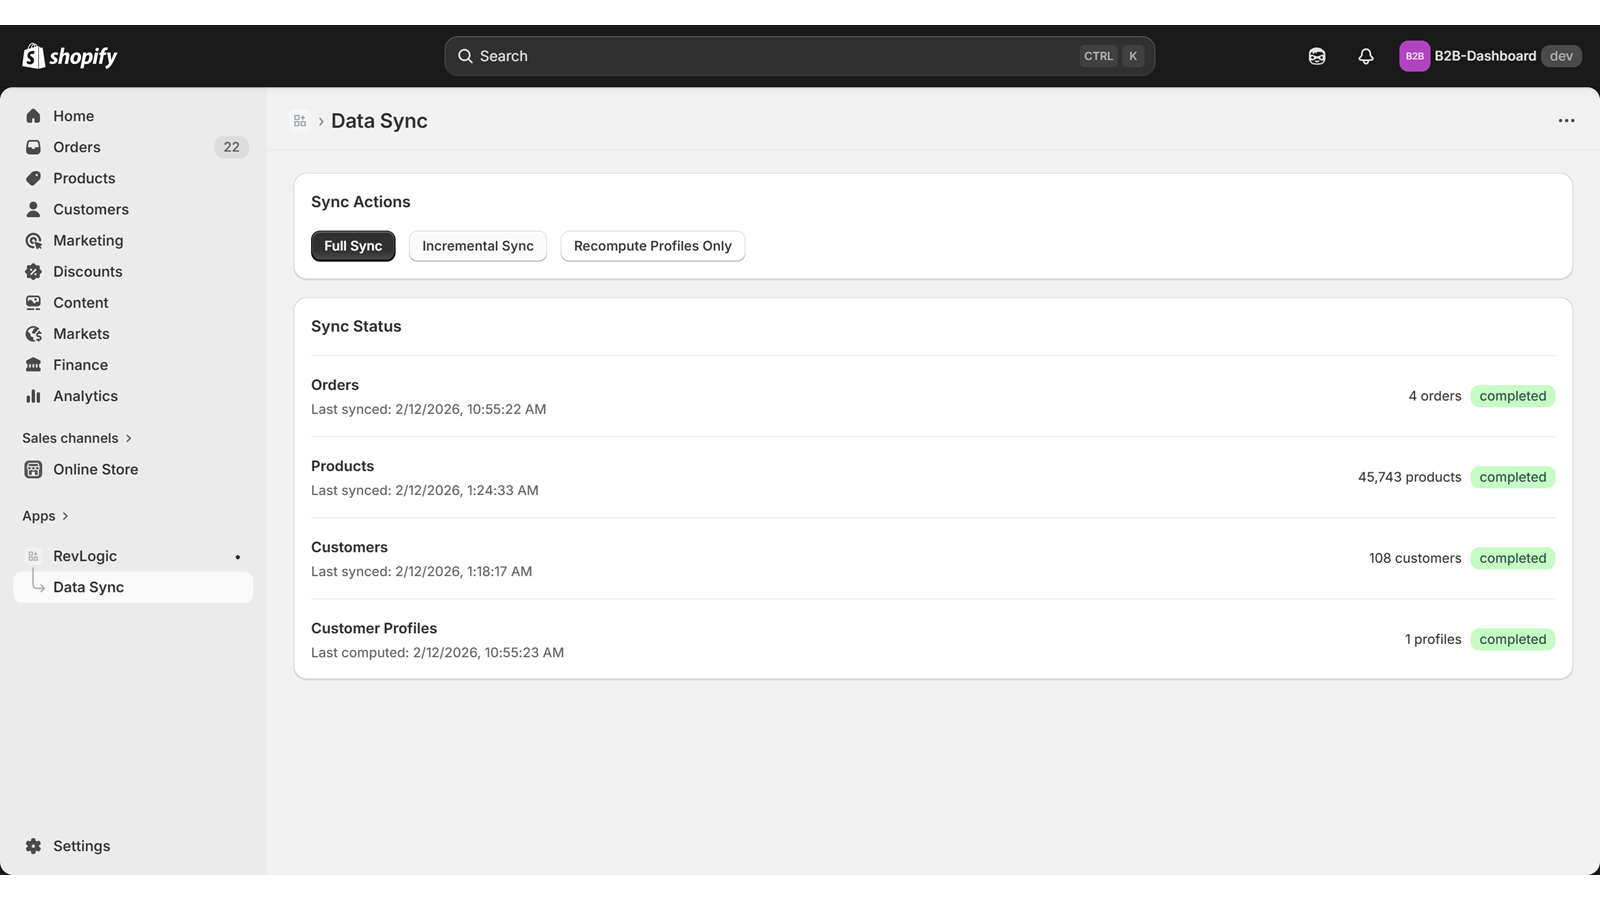Image resolution: width=1600 pixels, height=900 pixels.
Task: Click the Orders unread count badge
Action: pyautogui.click(x=231, y=147)
